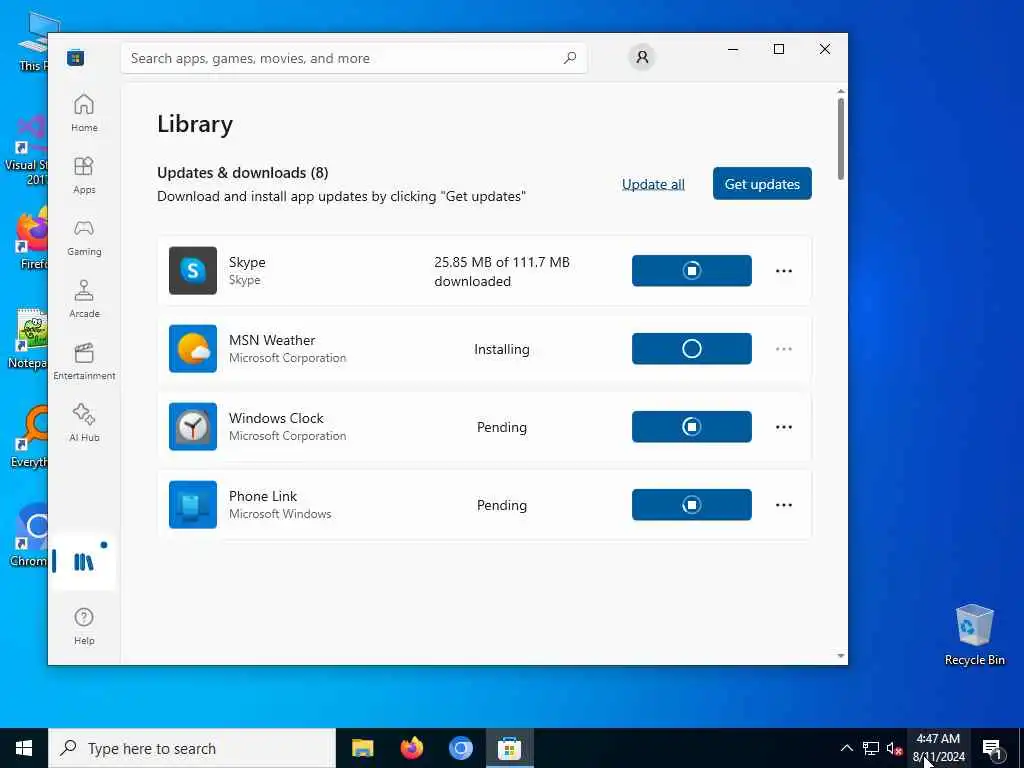Click '25.85 MB of 111.7 MB downloaded' text
Screen dimensions: 1024x768
pos(502,272)
